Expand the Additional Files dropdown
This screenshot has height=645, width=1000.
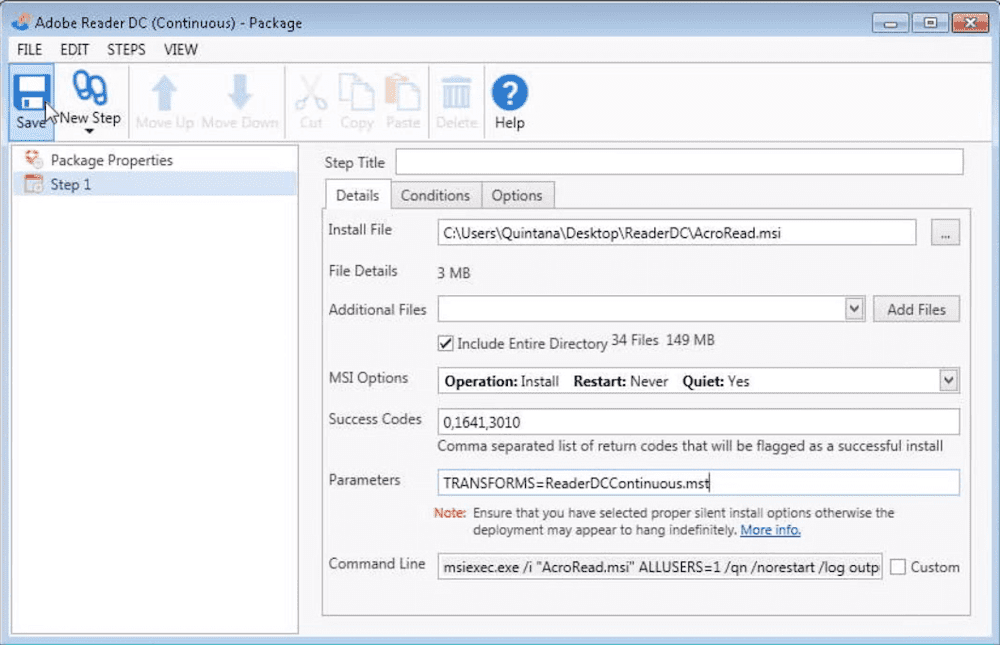pyautogui.click(x=854, y=309)
